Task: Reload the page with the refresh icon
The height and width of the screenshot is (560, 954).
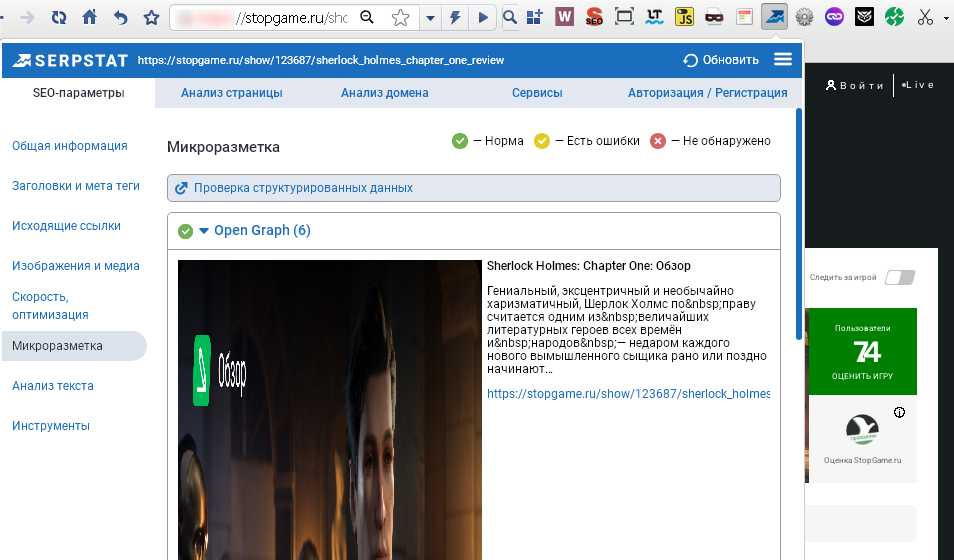Action: click(59, 18)
